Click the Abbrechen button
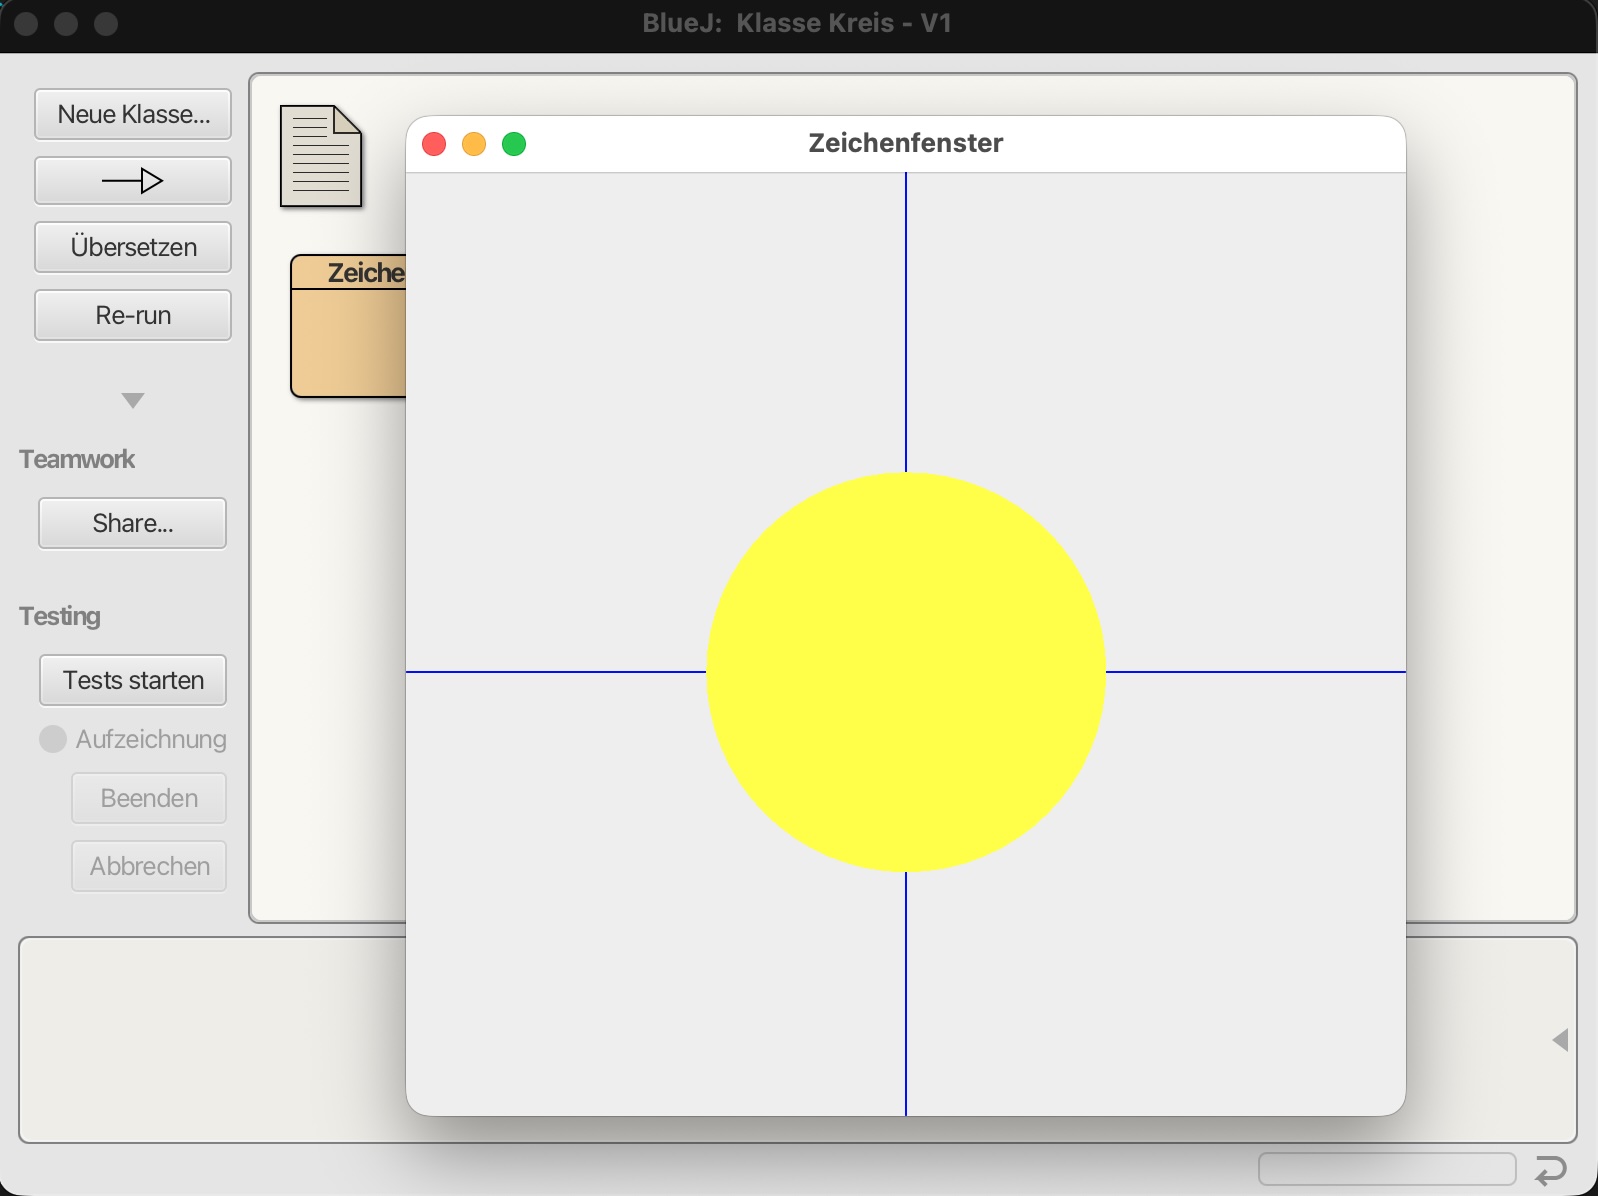Screen dimensions: 1598x1196 (149, 866)
